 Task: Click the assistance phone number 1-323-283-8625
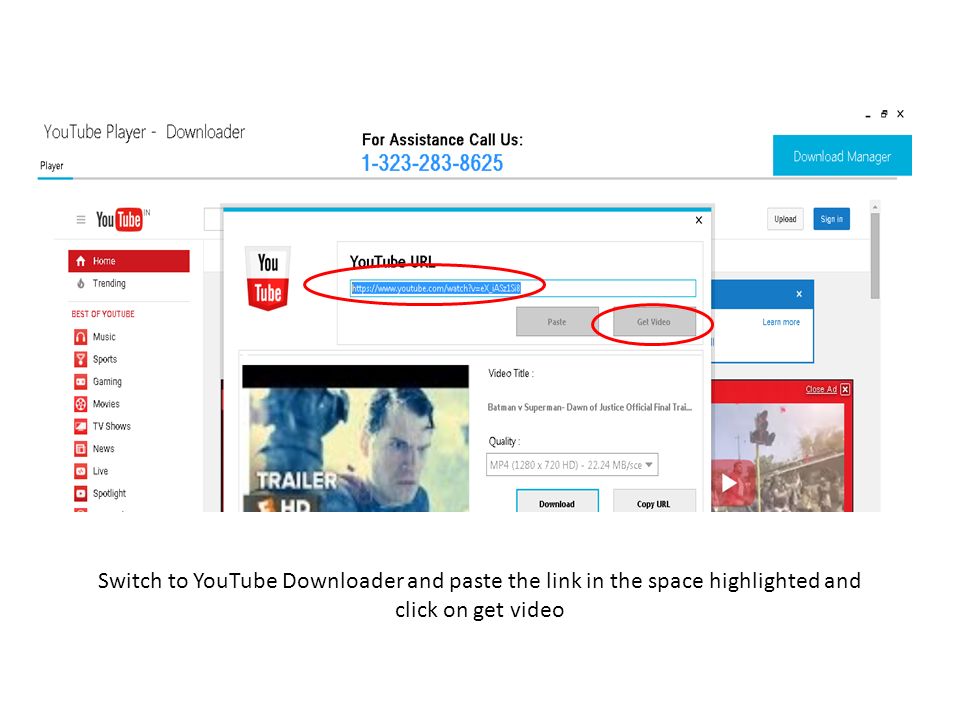[432, 163]
